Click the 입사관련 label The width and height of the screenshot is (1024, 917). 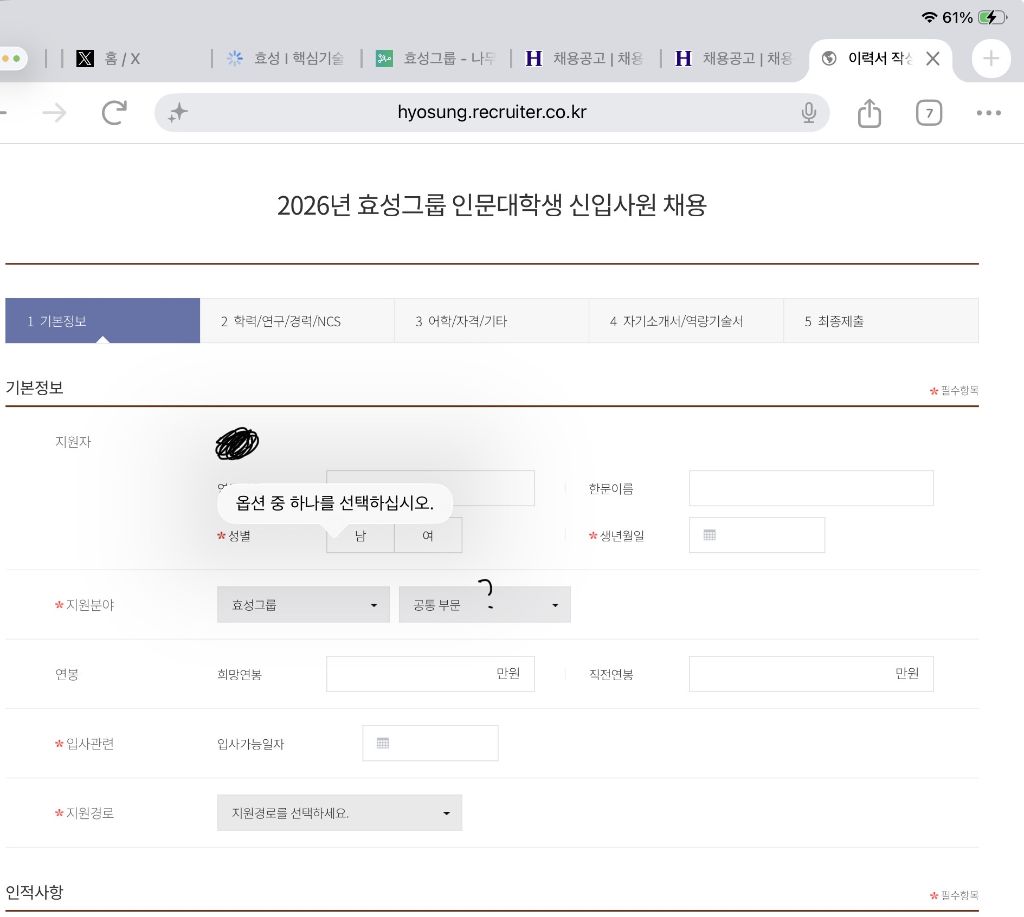(x=90, y=743)
